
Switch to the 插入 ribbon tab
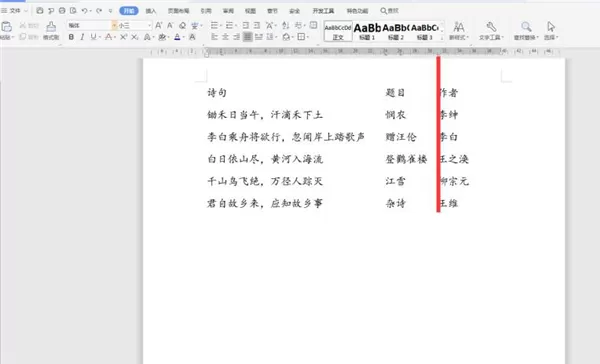pos(151,11)
